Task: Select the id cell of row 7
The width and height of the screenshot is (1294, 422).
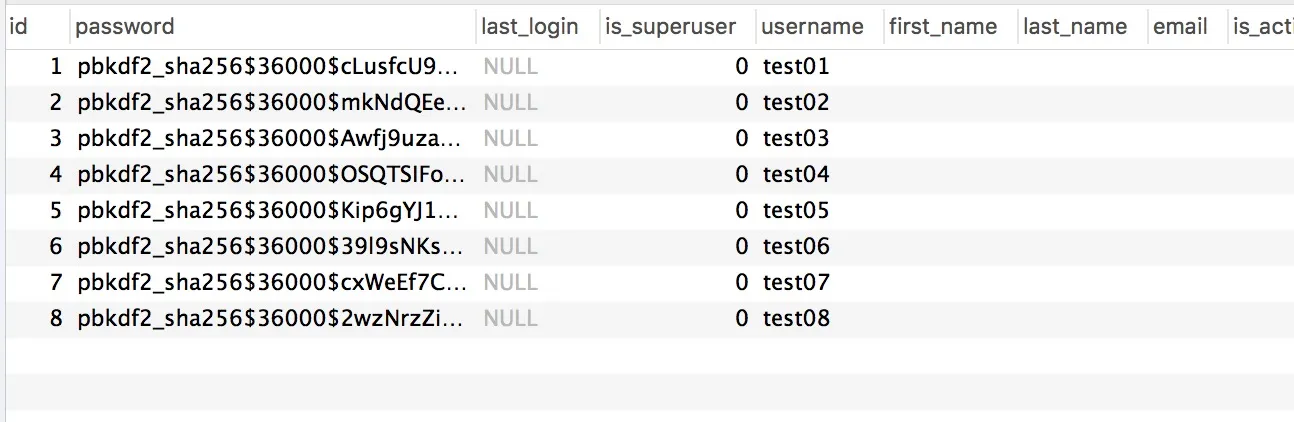Action: 56,283
